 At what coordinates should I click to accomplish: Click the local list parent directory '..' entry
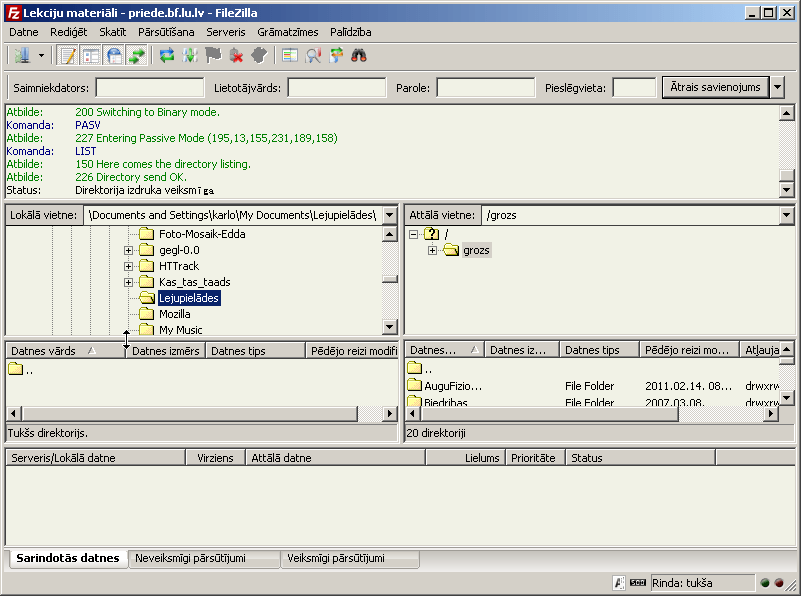coord(21,369)
